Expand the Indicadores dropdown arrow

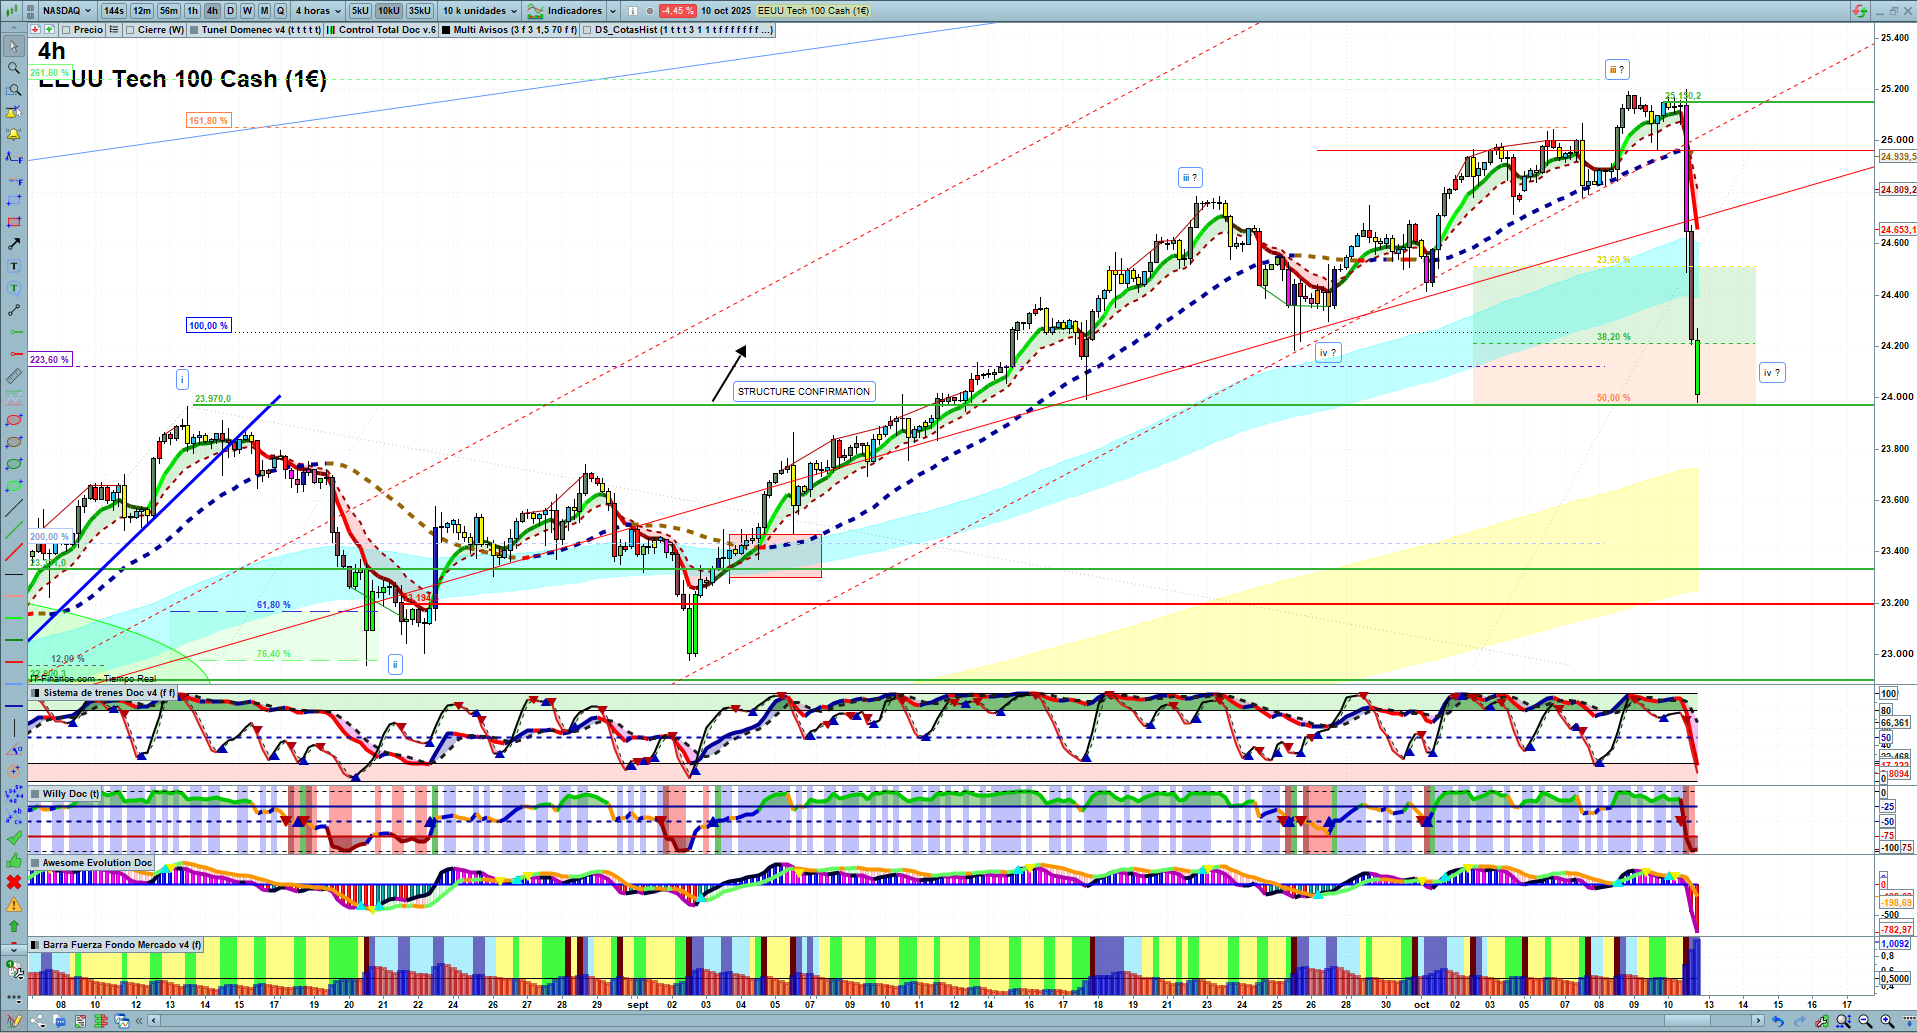pyautogui.click(x=613, y=11)
